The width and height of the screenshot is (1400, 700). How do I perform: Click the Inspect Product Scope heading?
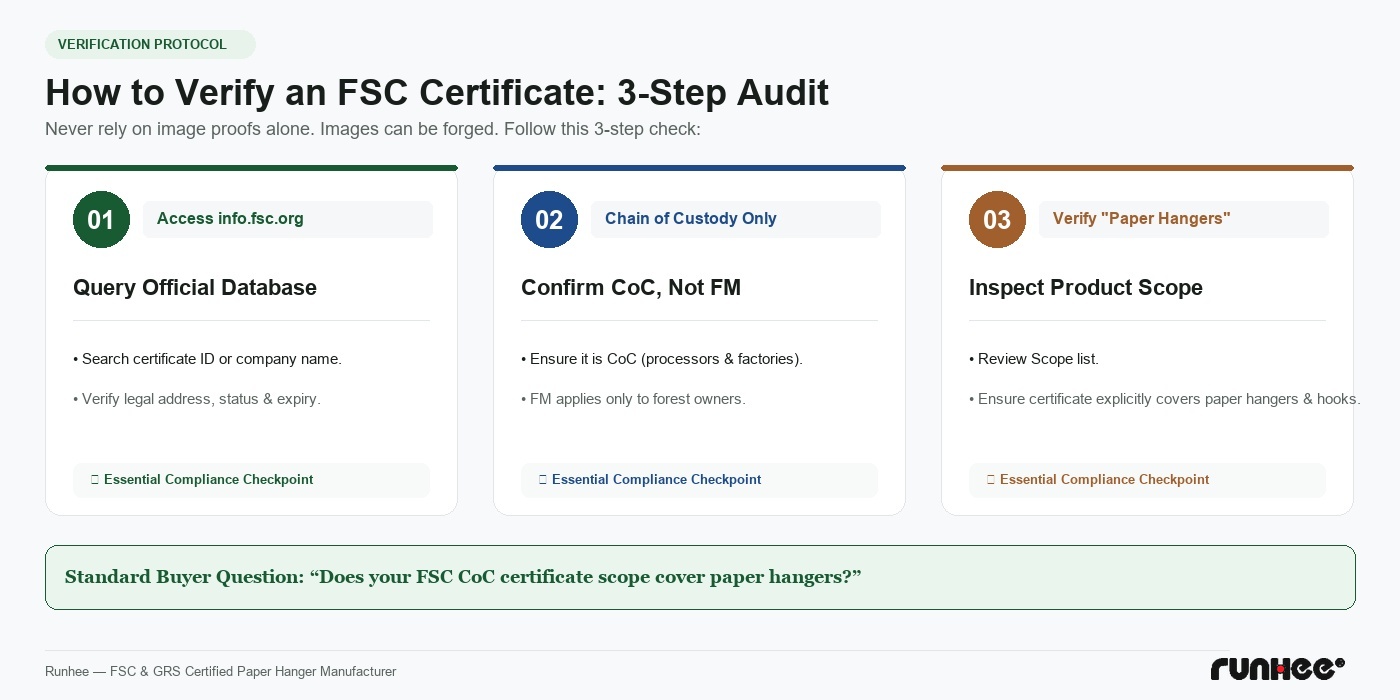(1086, 288)
